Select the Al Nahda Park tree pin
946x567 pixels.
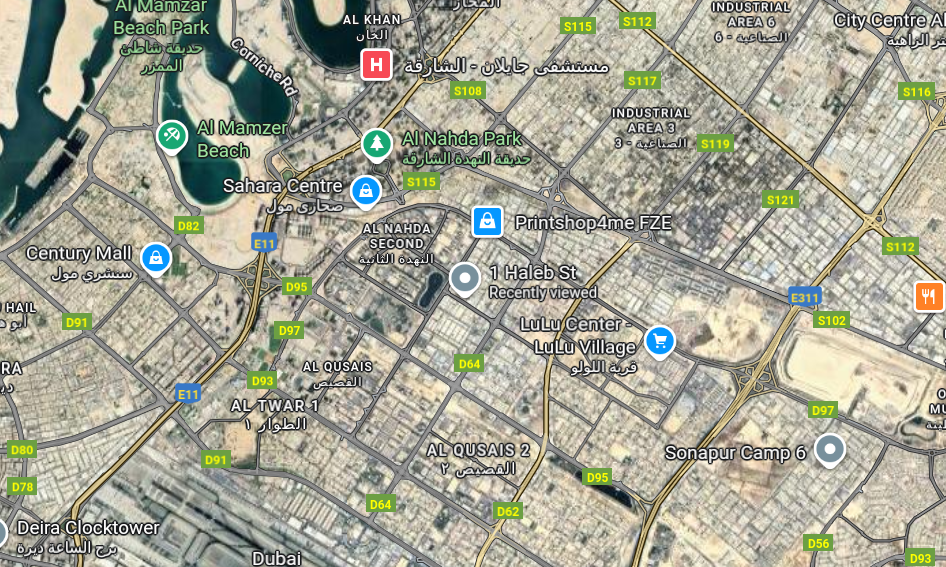(x=377, y=145)
